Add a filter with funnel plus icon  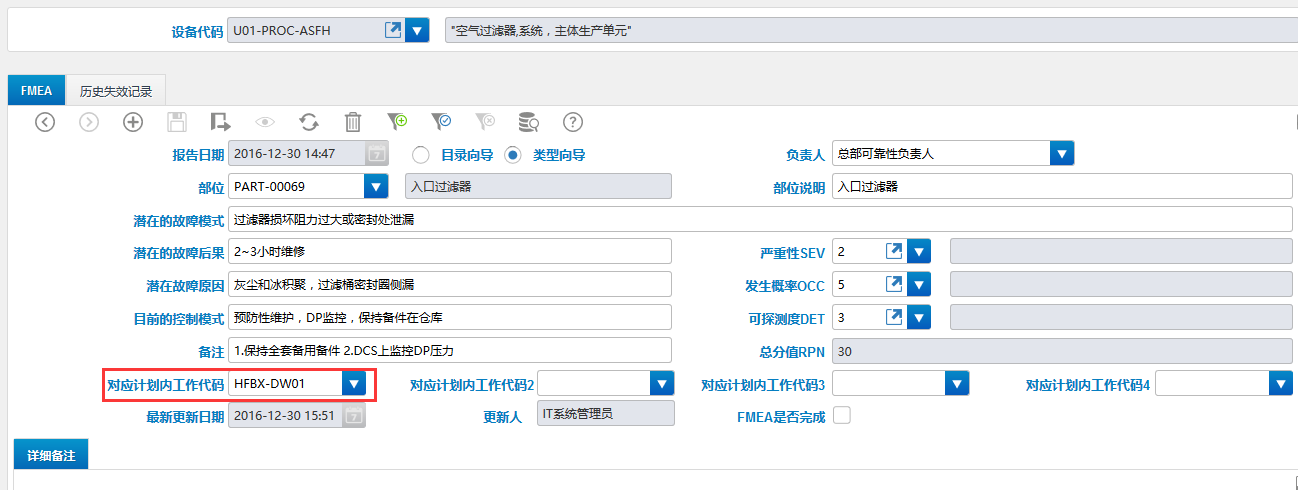click(397, 122)
